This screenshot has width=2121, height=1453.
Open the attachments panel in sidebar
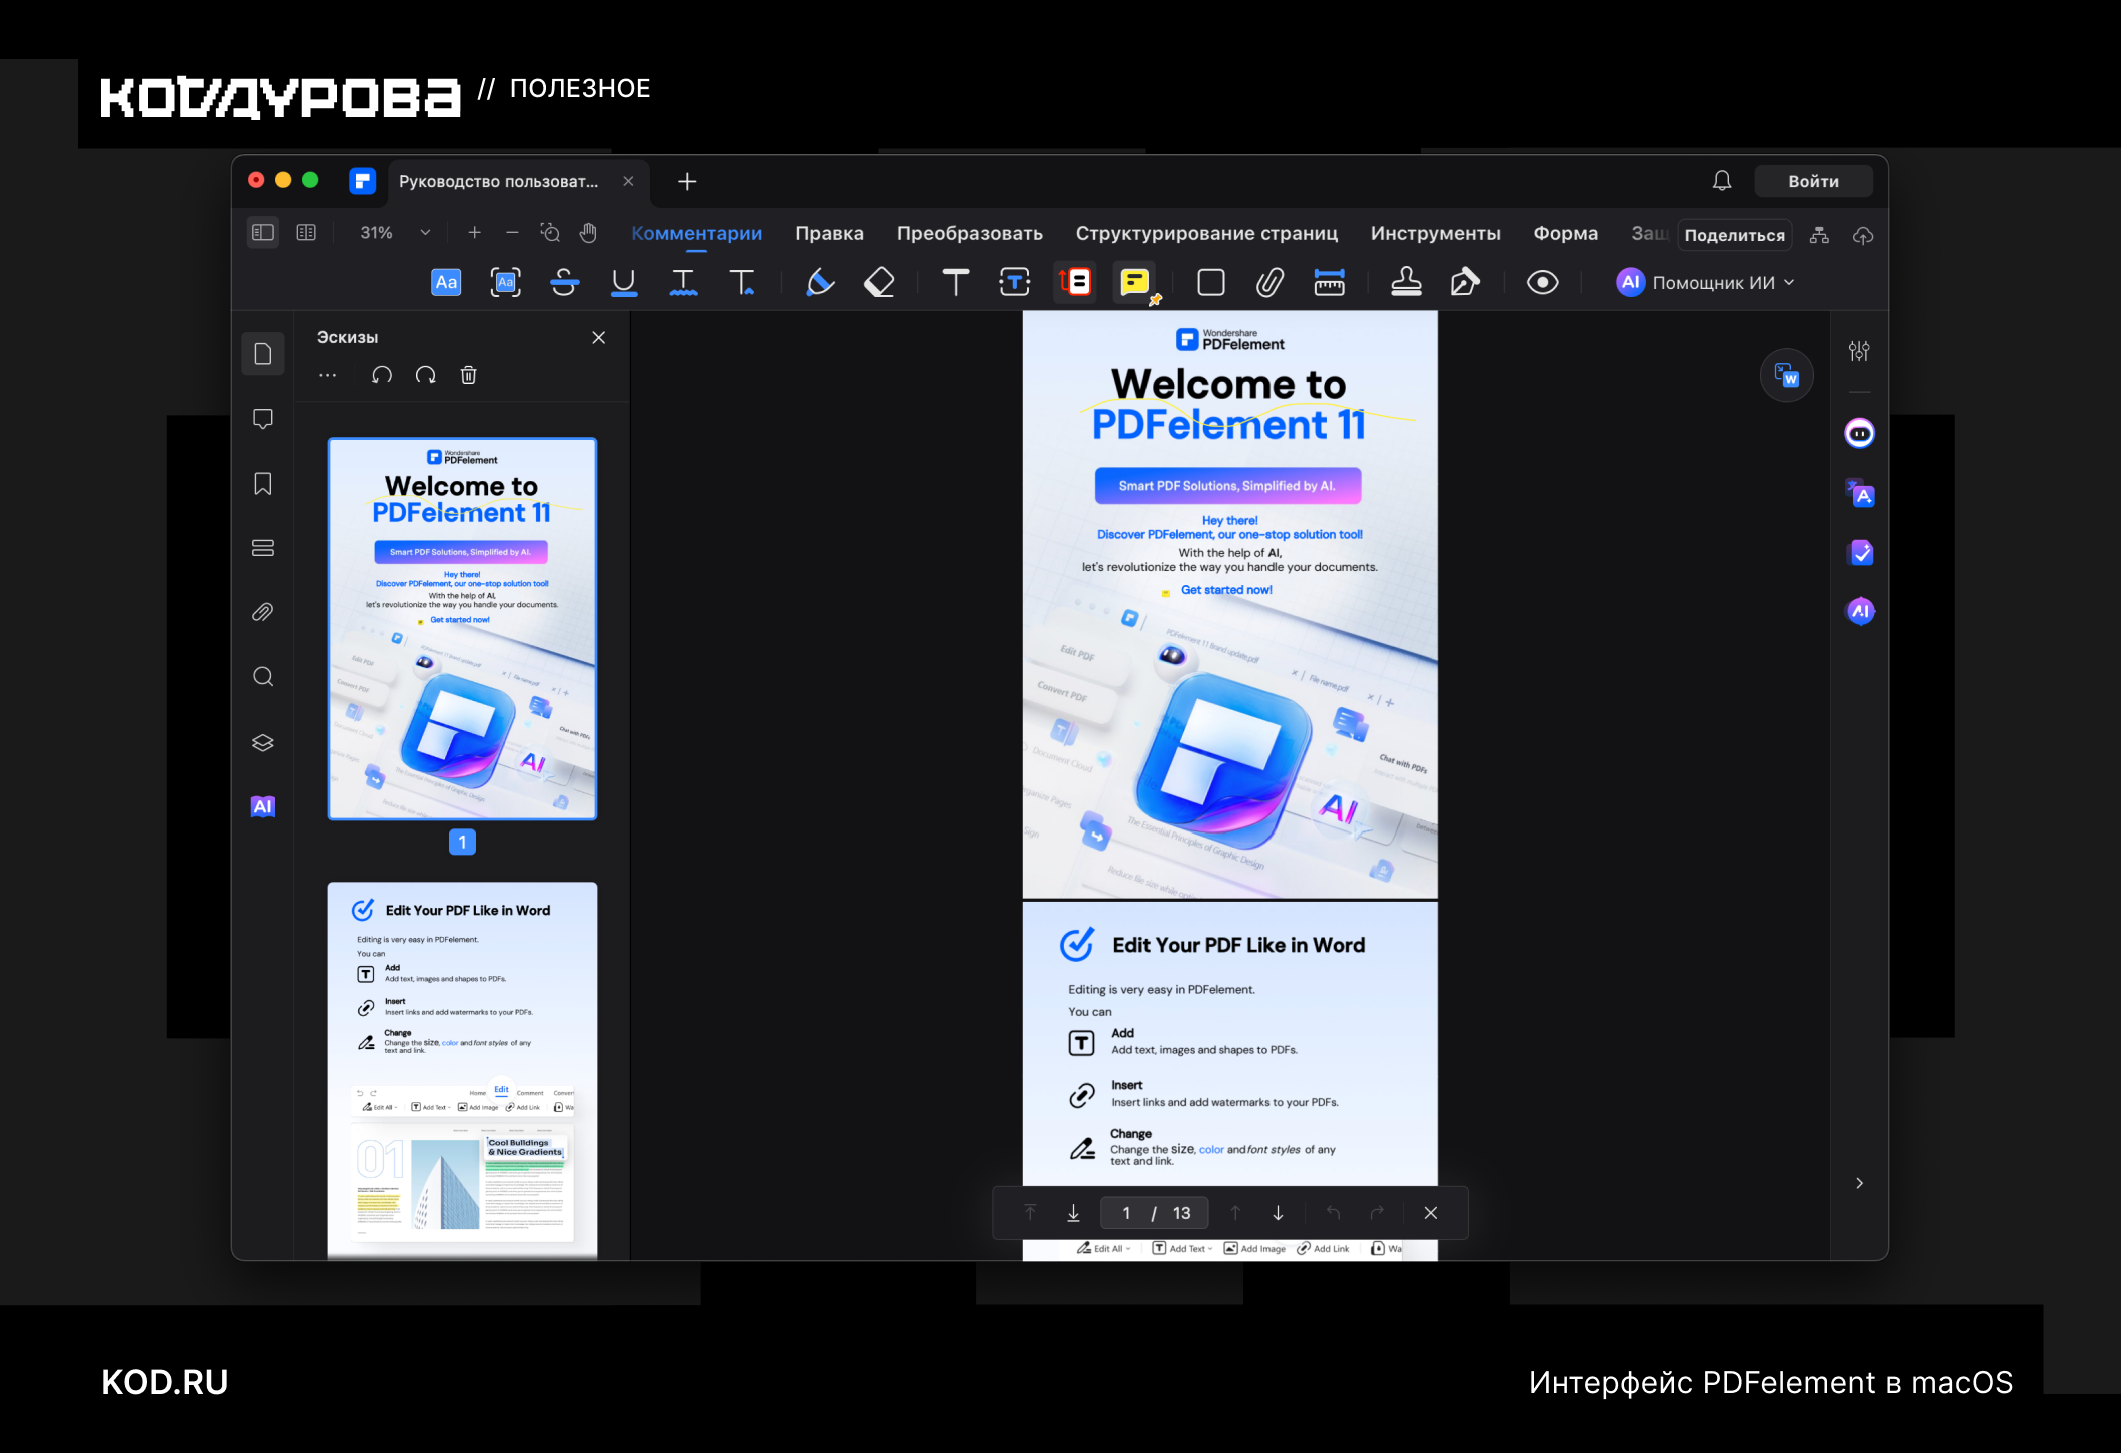263,612
